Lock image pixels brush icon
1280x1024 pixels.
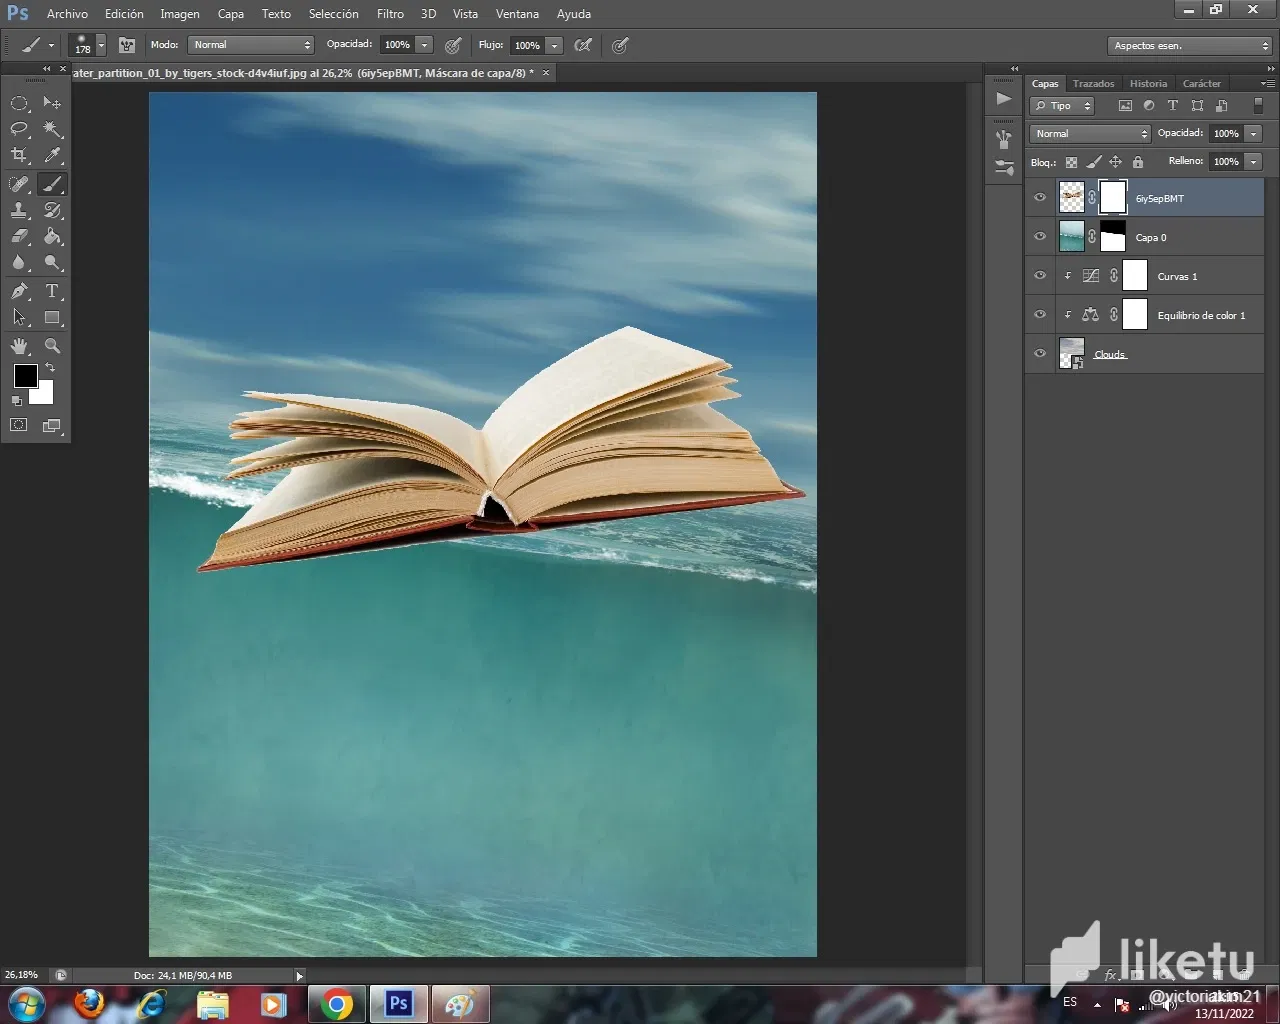click(x=1094, y=162)
